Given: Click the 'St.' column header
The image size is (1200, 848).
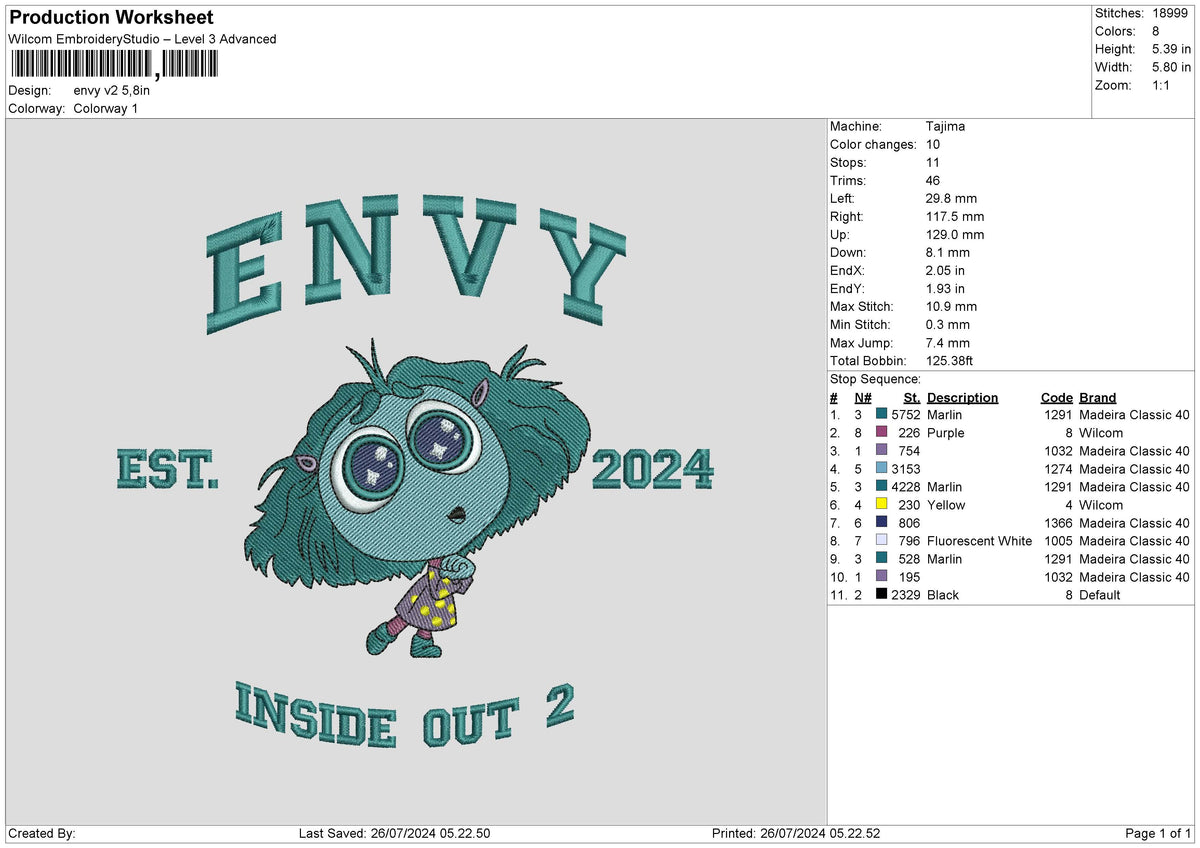Looking at the screenshot, I should coord(910,398).
